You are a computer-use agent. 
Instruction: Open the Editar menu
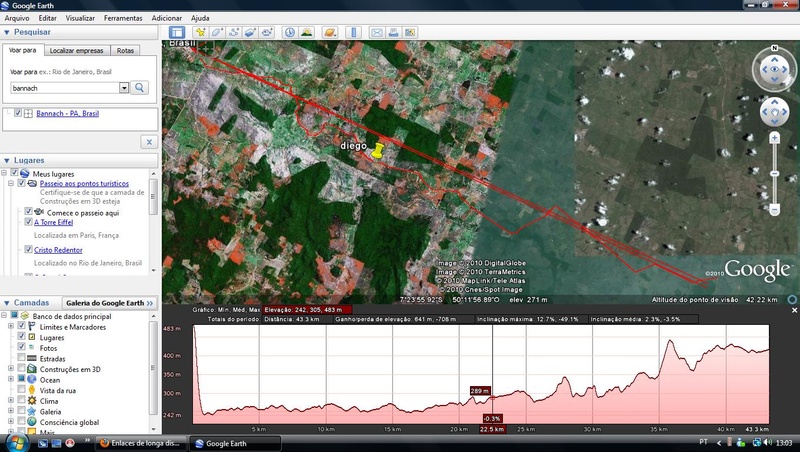47,18
